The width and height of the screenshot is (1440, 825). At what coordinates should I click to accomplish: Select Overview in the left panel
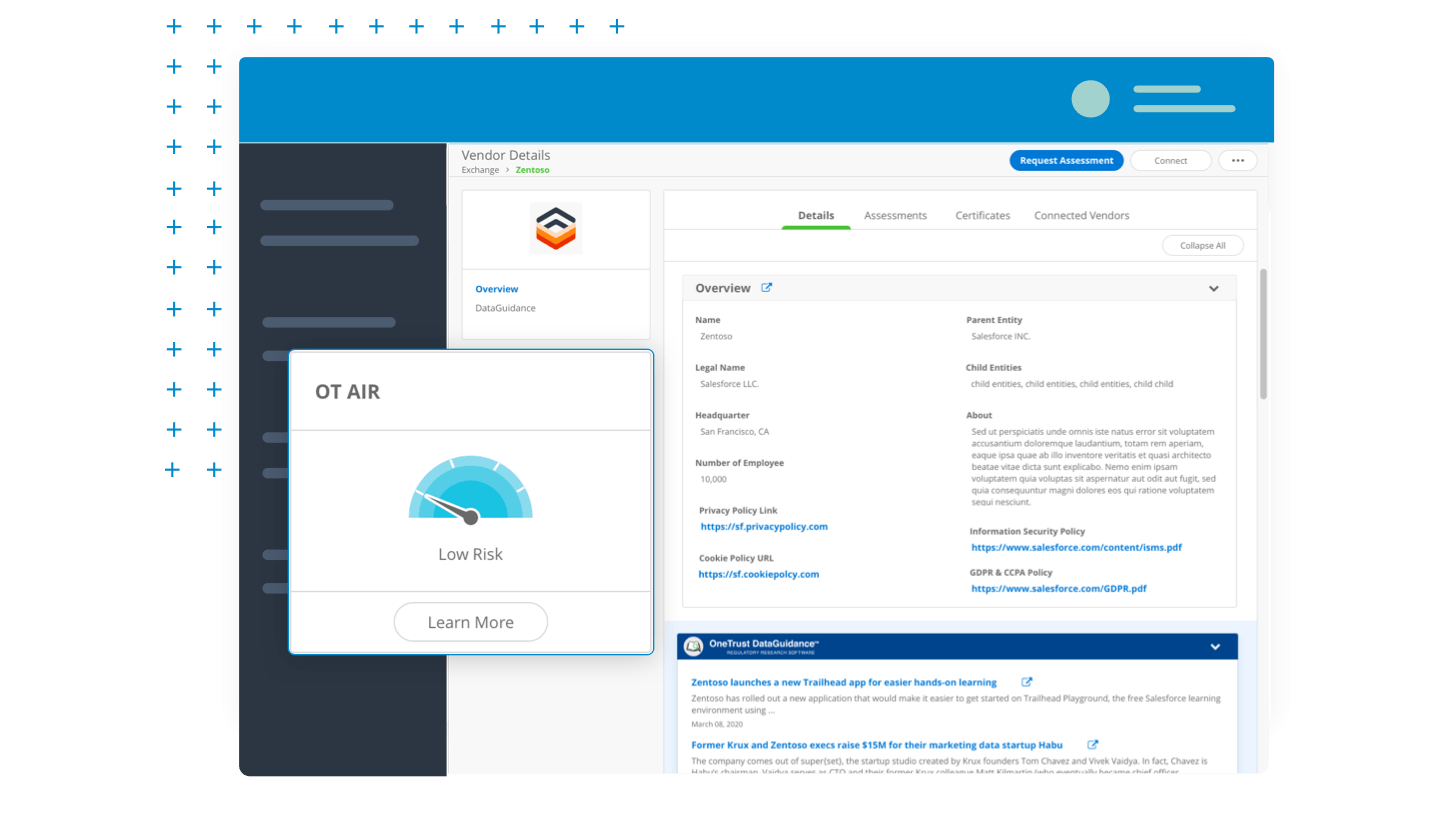coord(497,289)
